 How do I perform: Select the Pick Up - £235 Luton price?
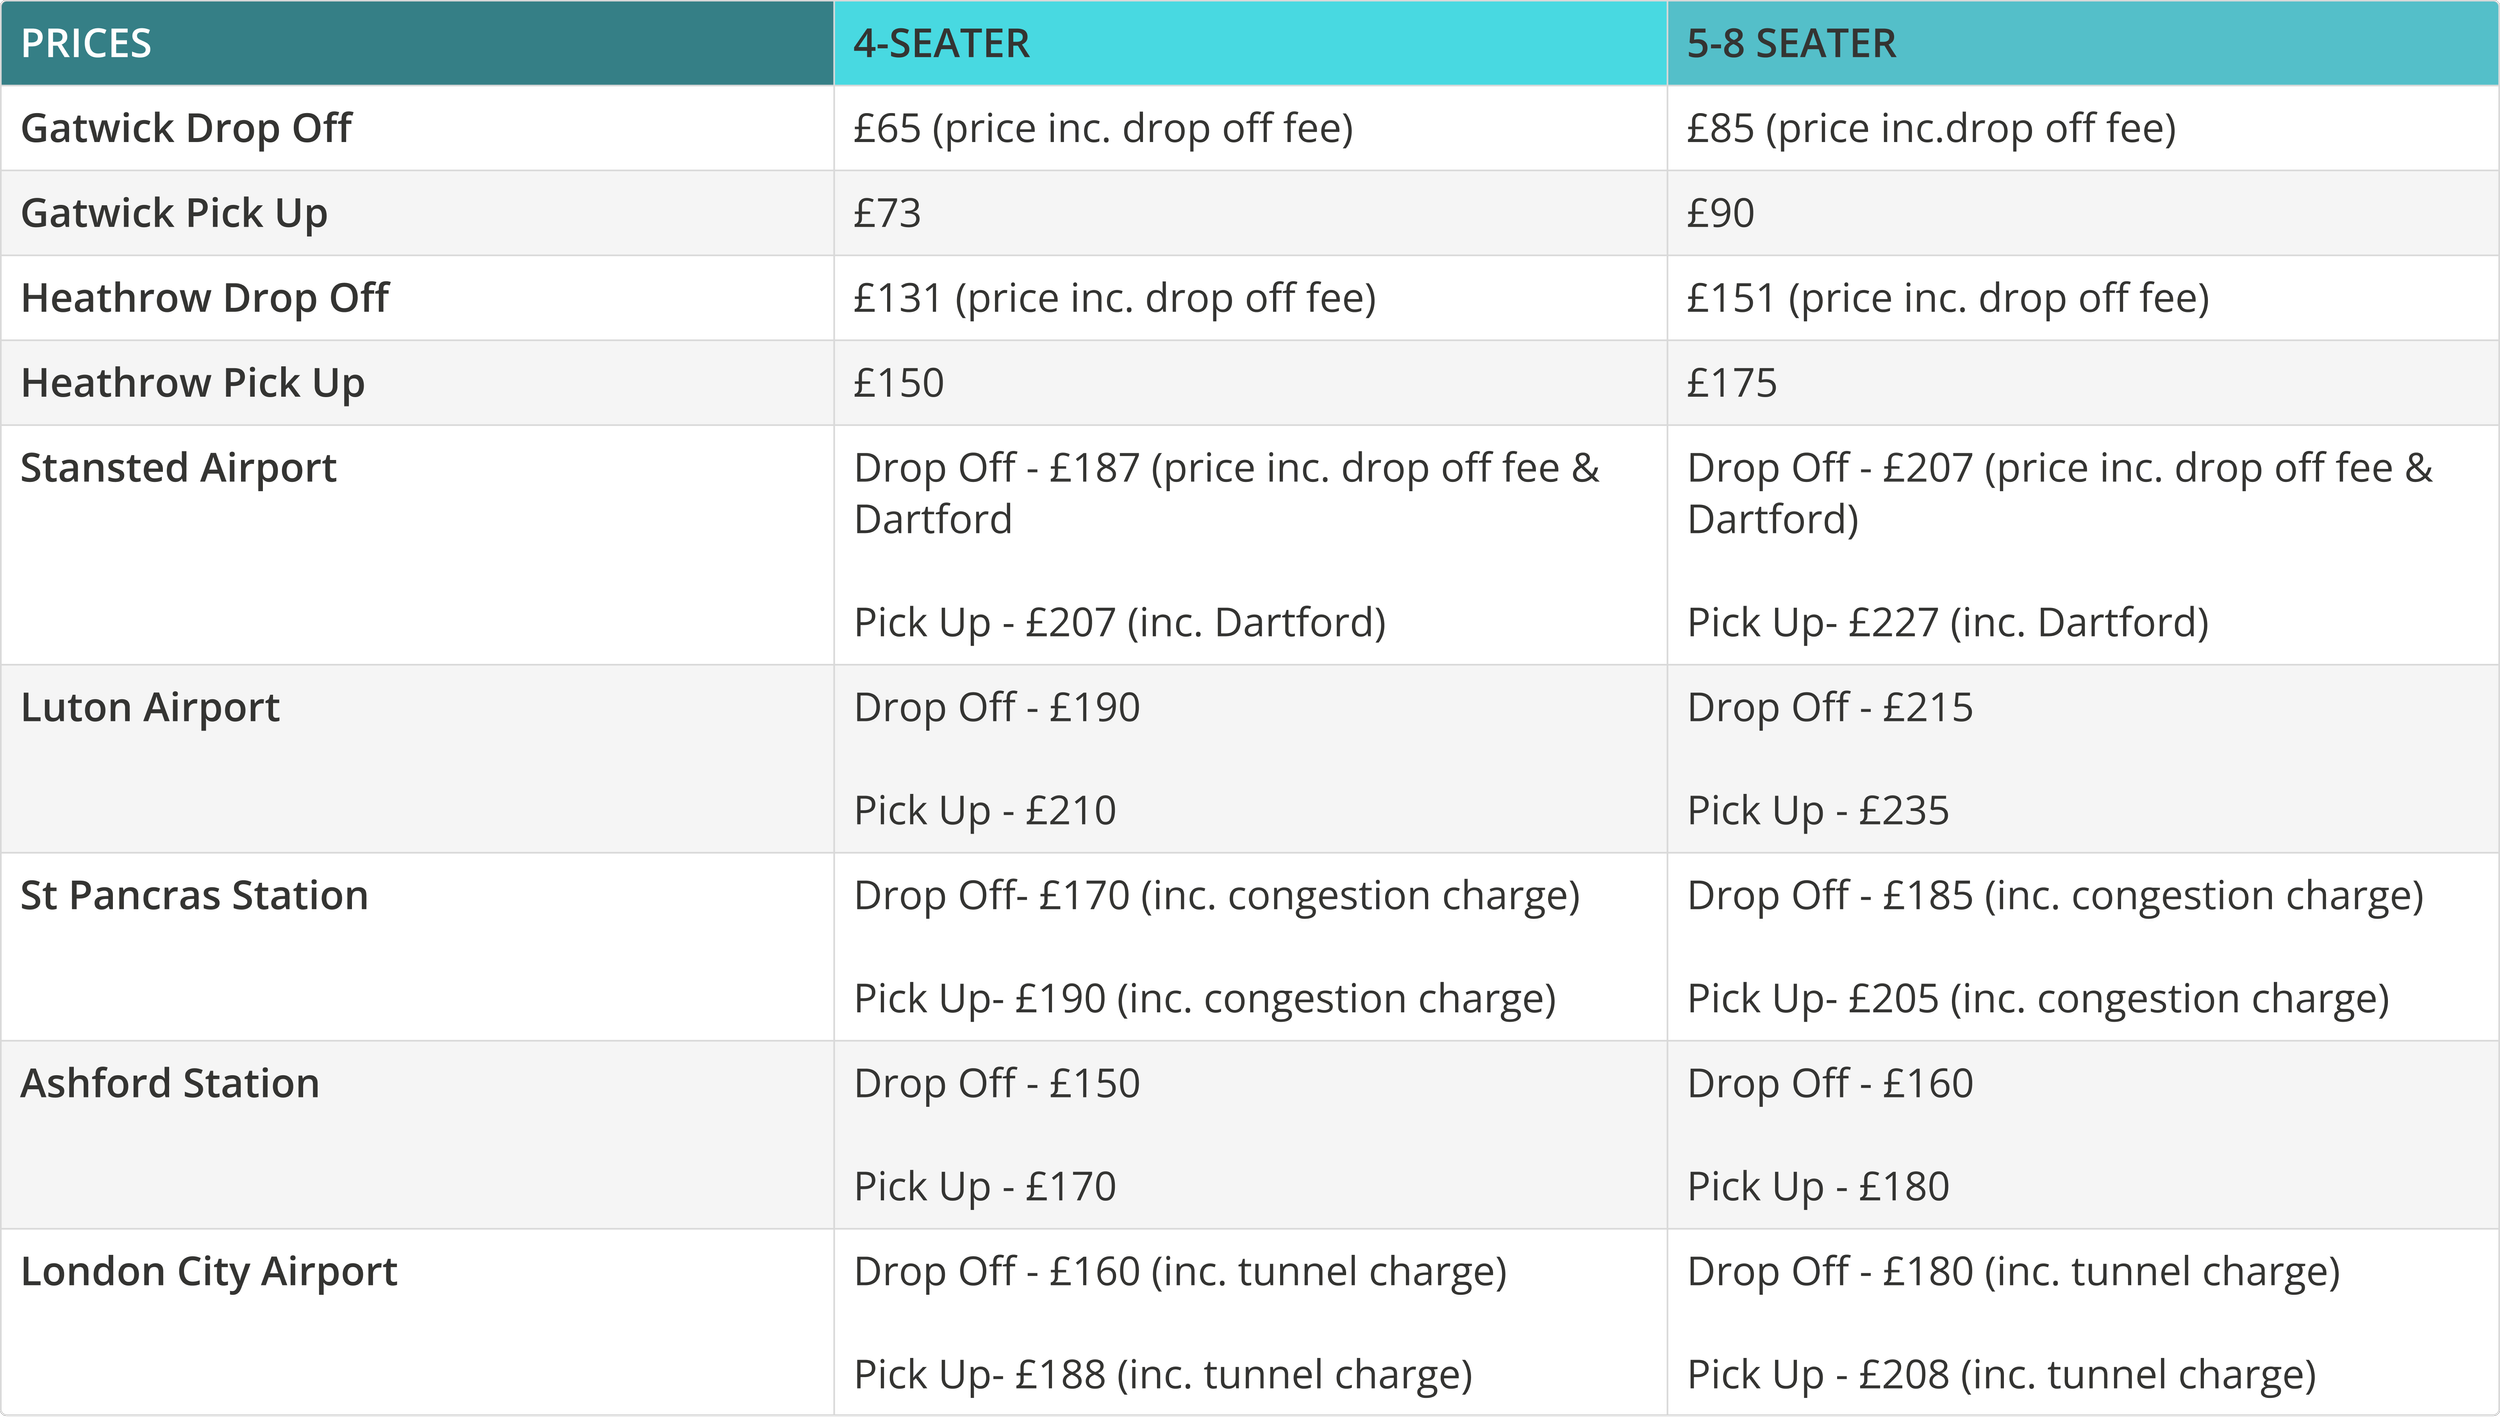coord(1818,810)
